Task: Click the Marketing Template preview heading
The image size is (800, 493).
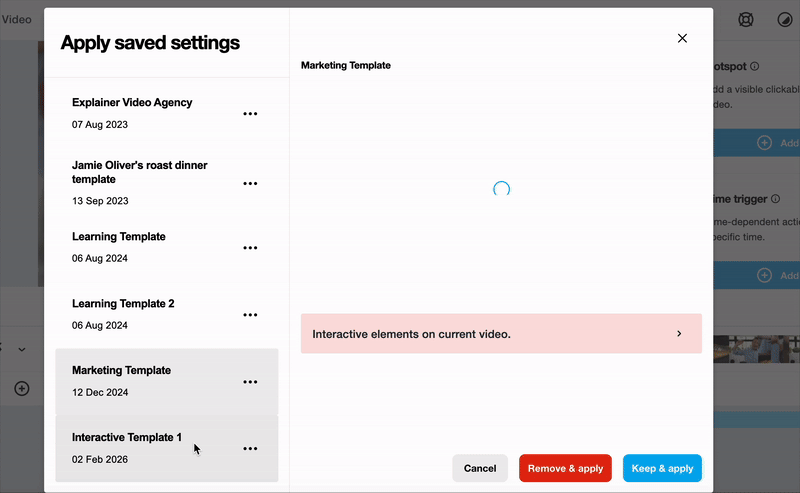Action: click(346, 65)
